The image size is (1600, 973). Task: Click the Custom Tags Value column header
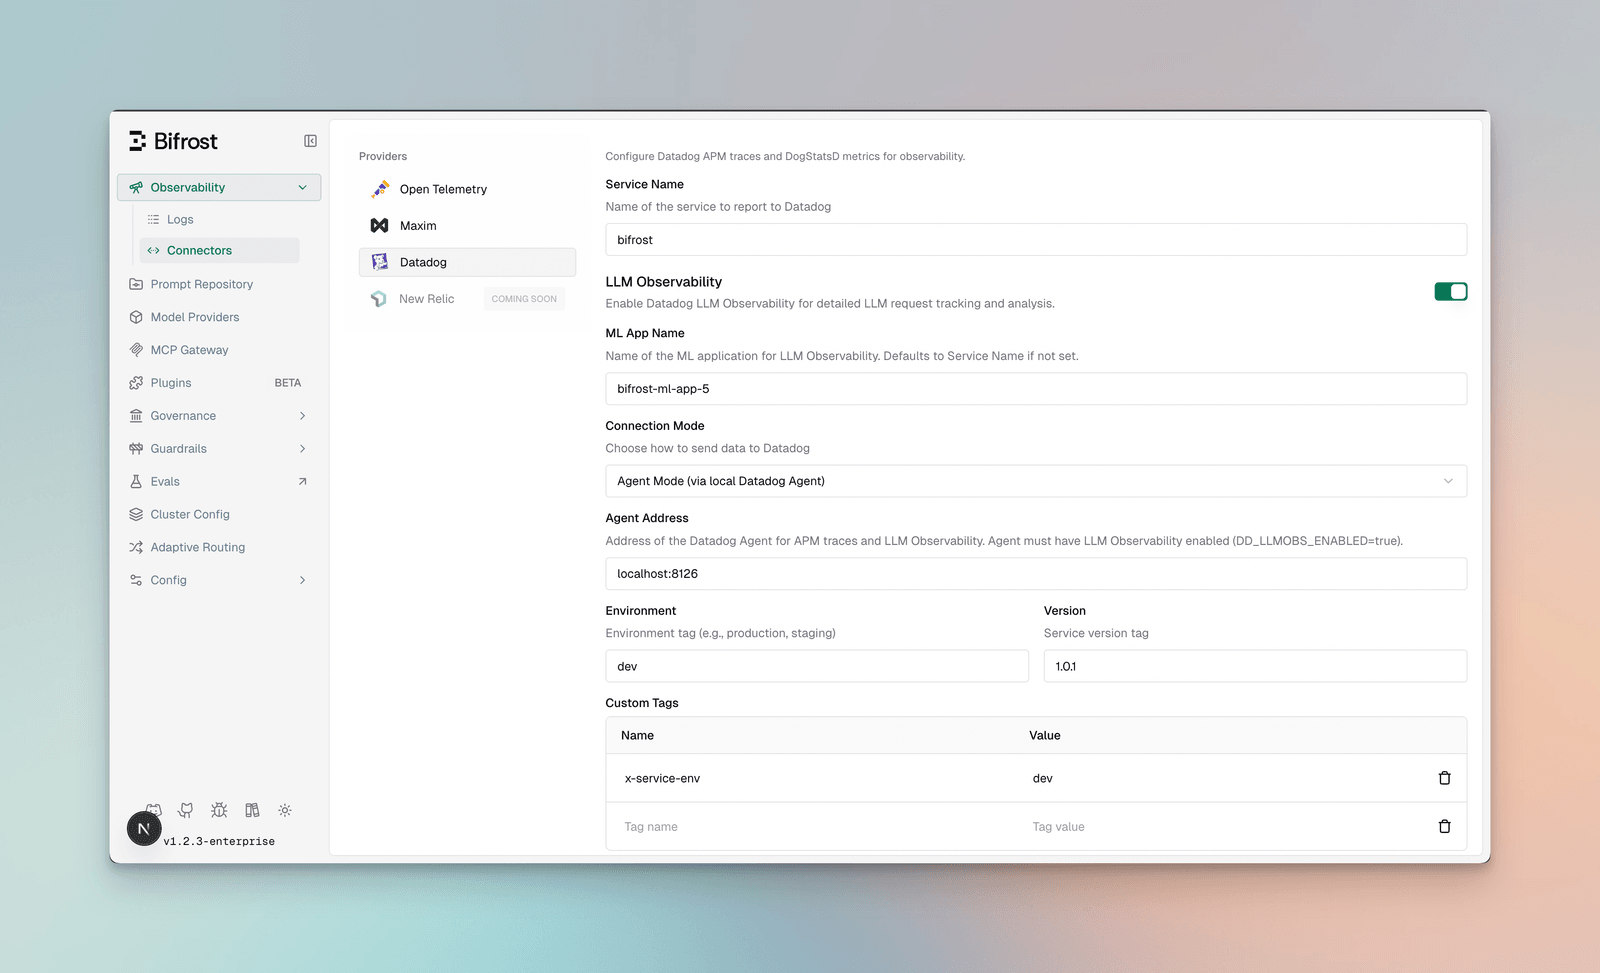(x=1045, y=735)
